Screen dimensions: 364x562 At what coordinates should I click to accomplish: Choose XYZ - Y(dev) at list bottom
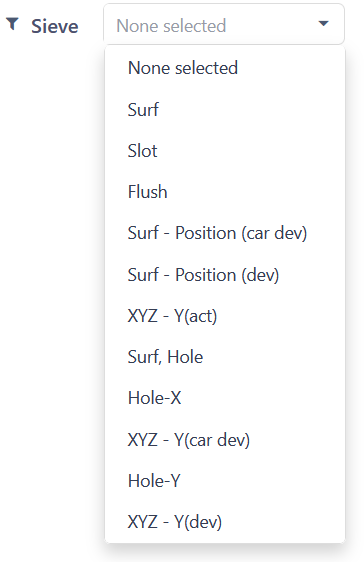tap(225, 522)
